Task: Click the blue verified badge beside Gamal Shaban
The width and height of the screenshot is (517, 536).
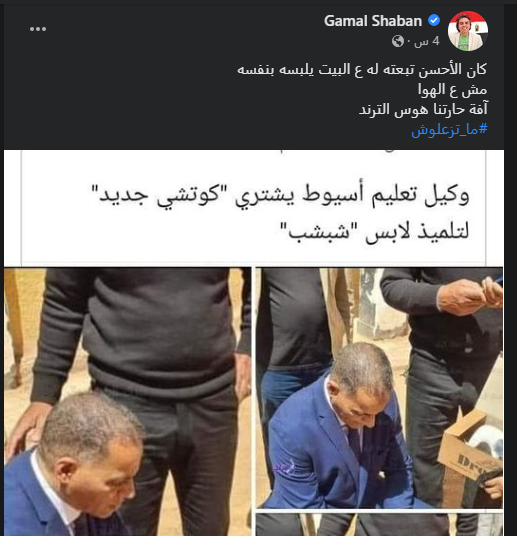Action: [x=434, y=21]
